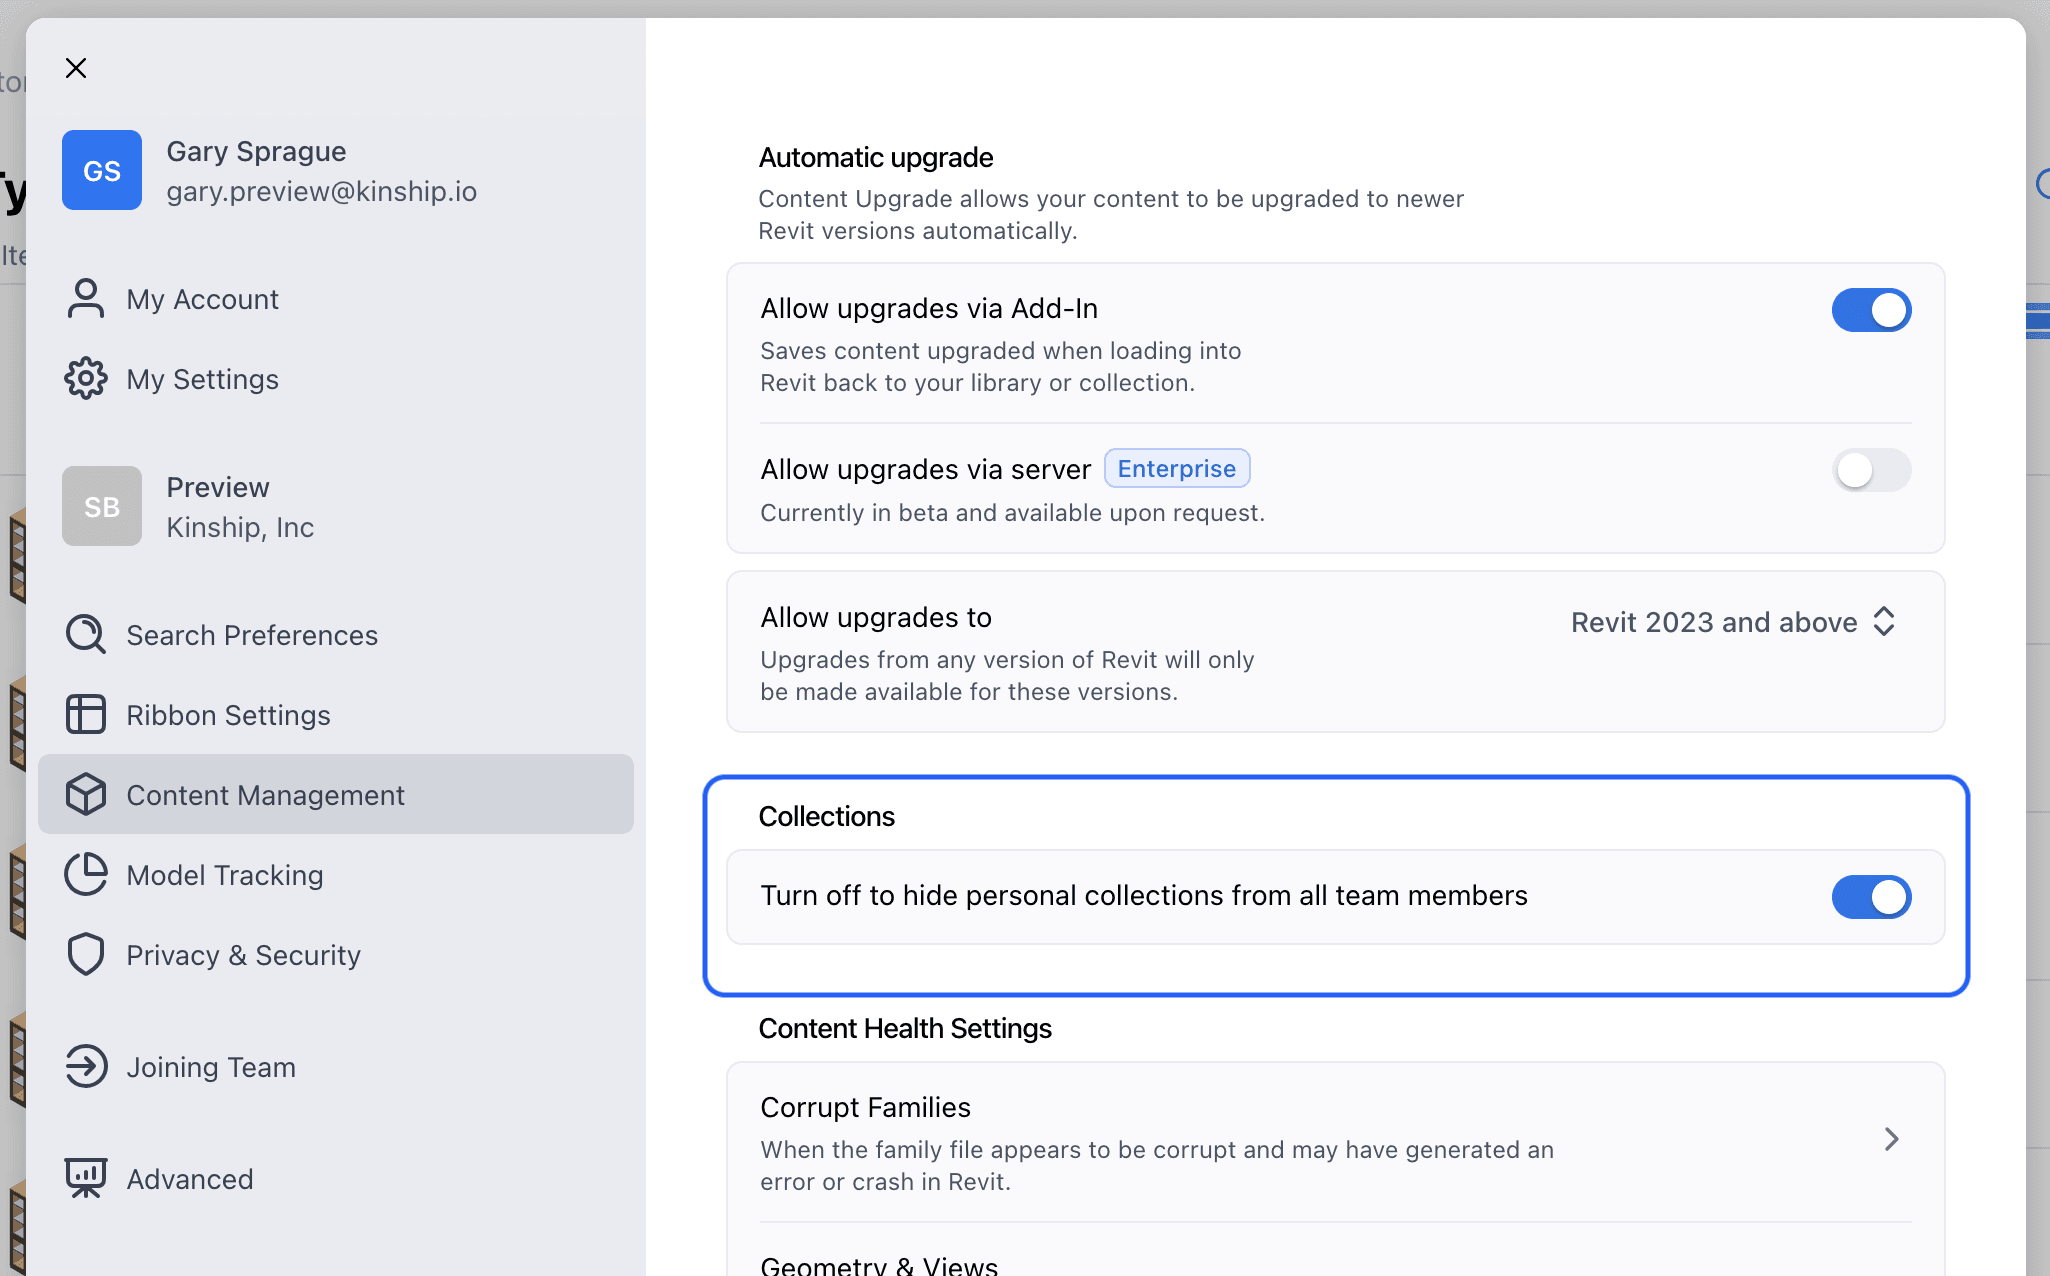Select the My Account person icon

pyautogui.click(x=86, y=298)
